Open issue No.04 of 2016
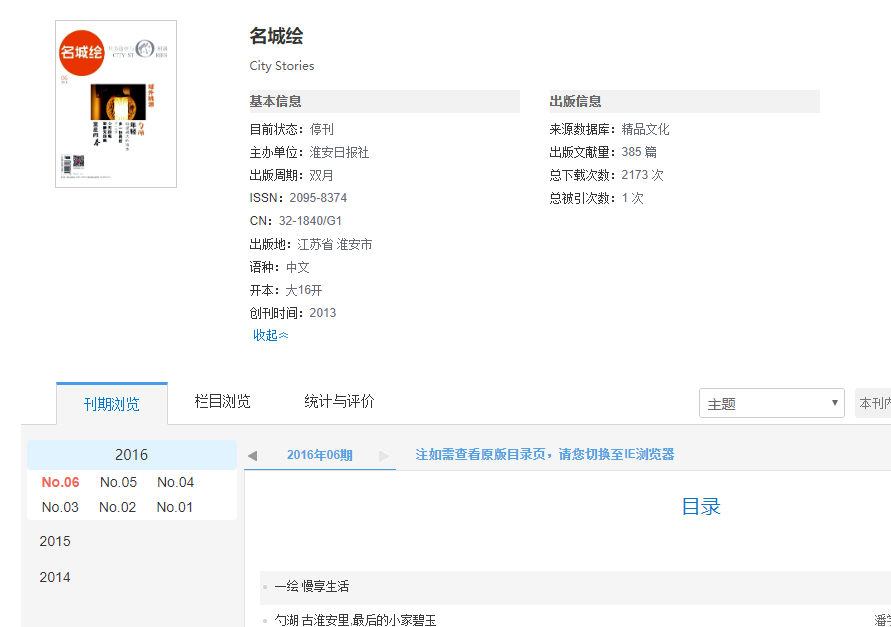The image size is (891, 627). (175, 483)
